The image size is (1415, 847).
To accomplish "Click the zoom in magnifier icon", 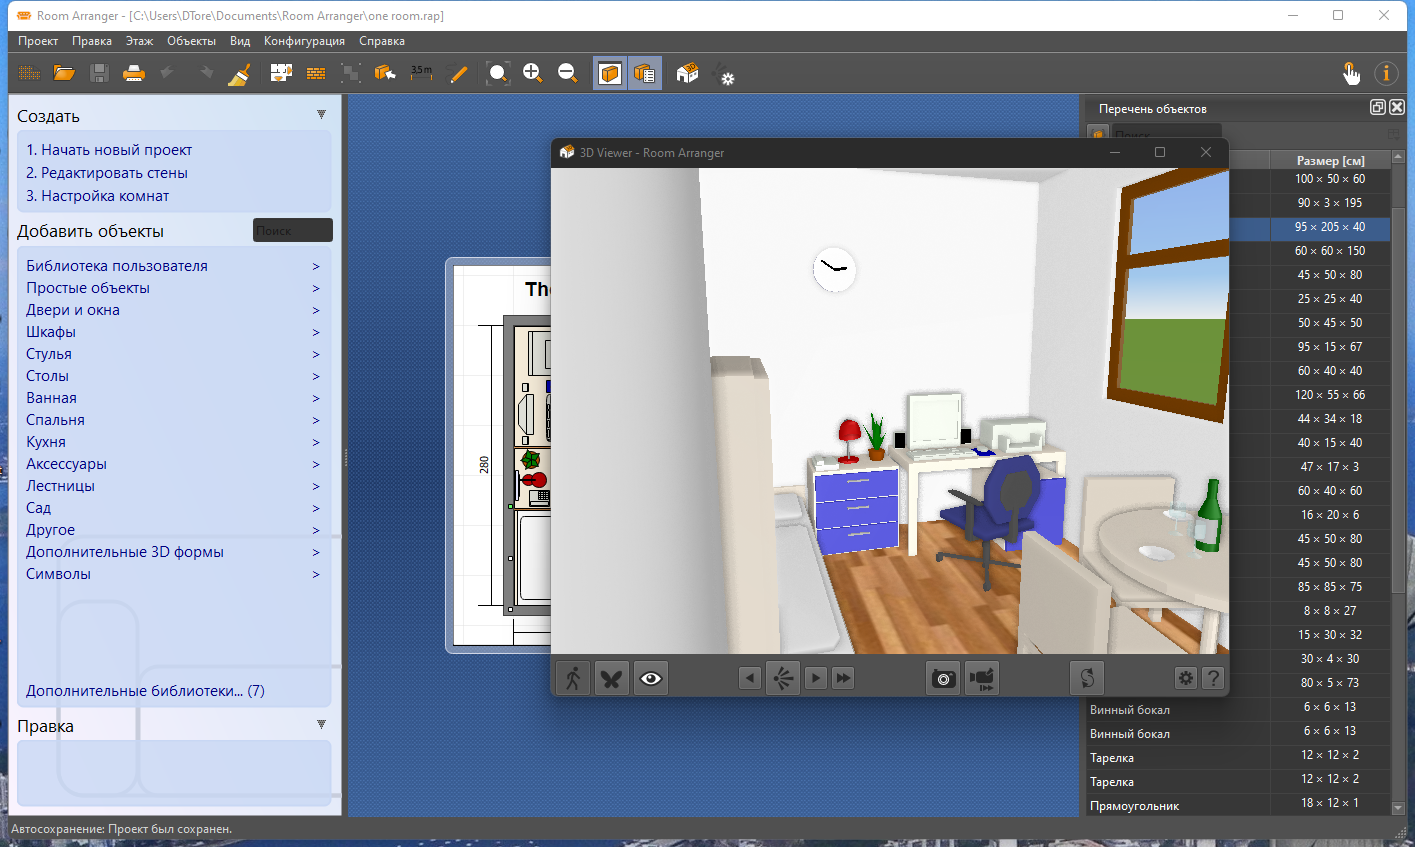I will point(533,73).
